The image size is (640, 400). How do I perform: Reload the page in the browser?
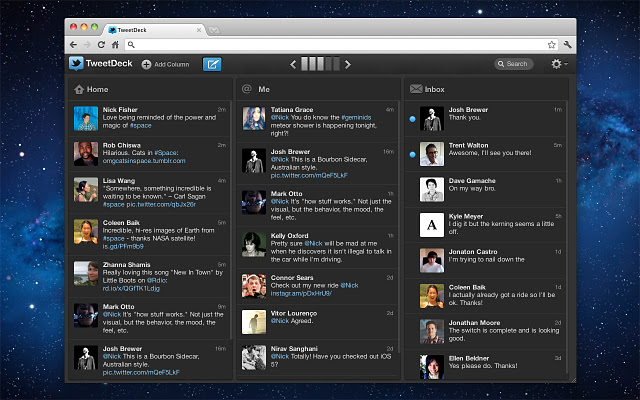pyautogui.click(x=101, y=45)
